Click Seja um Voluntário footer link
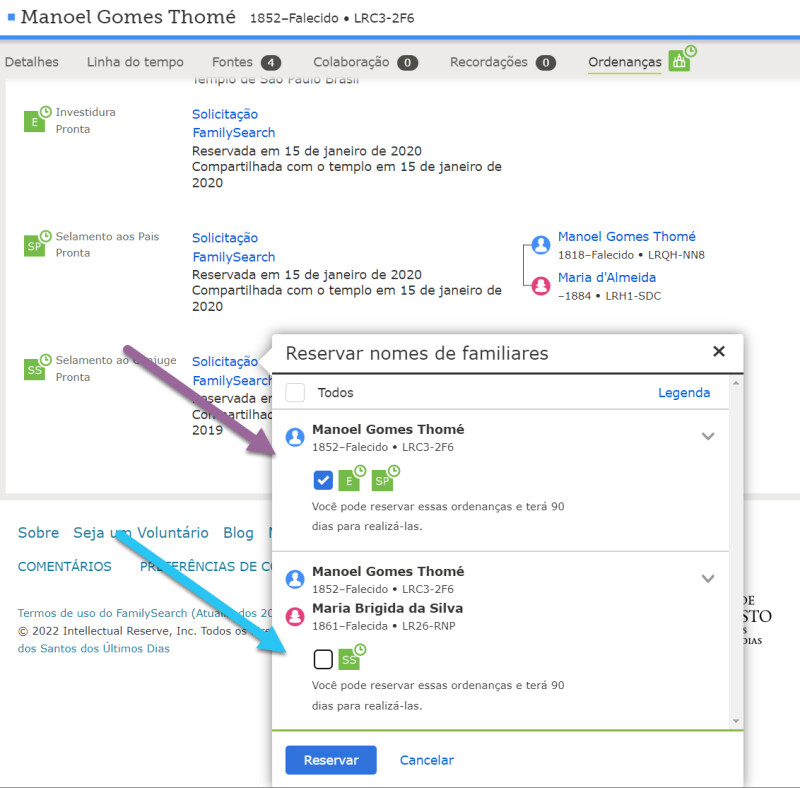The height and width of the screenshot is (788, 800). tap(141, 532)
